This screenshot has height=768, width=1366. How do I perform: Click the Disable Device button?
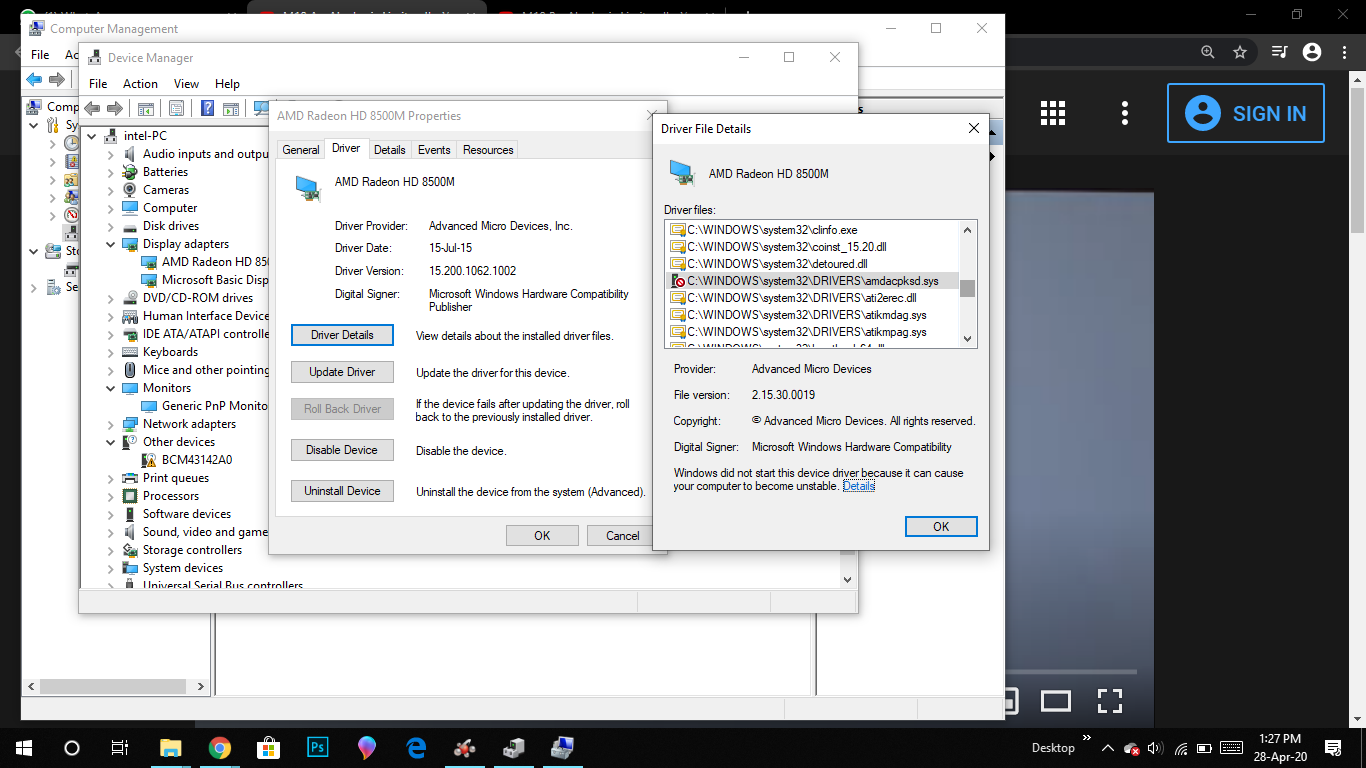(x=342, y=450)
